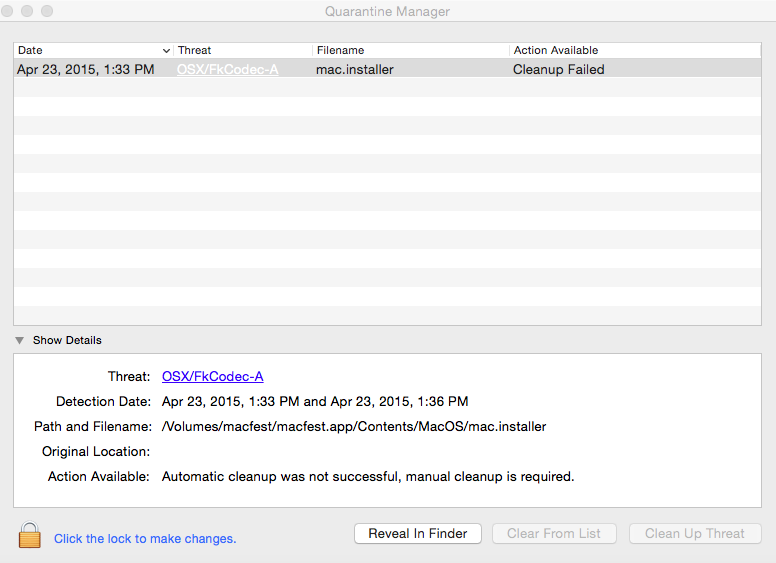Click the padlock icon to unlock changes
776x563 pixels.
pos(30,535)
